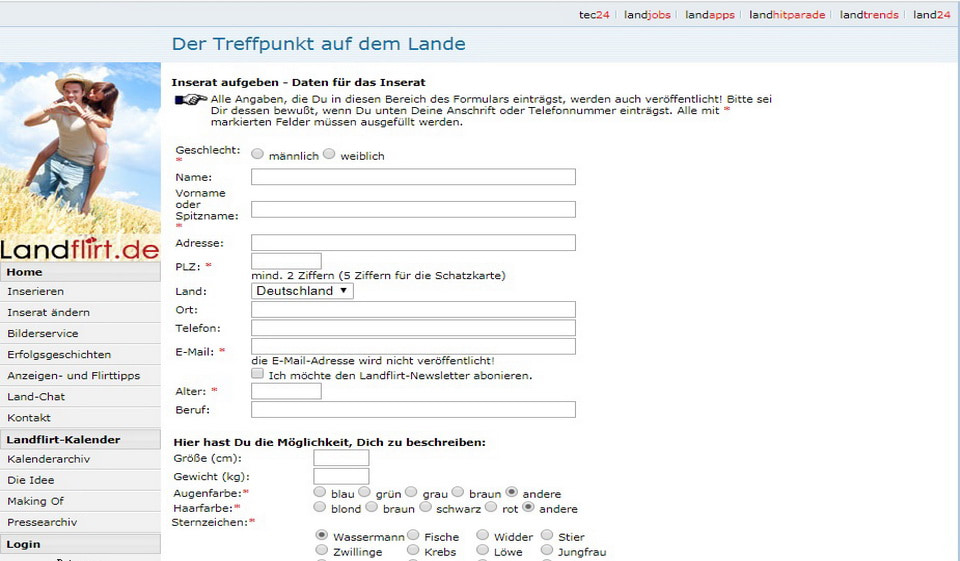Enable the Landflirt-Newsletter subscription checkbox

pyautogui.click(x=258, y=374)
